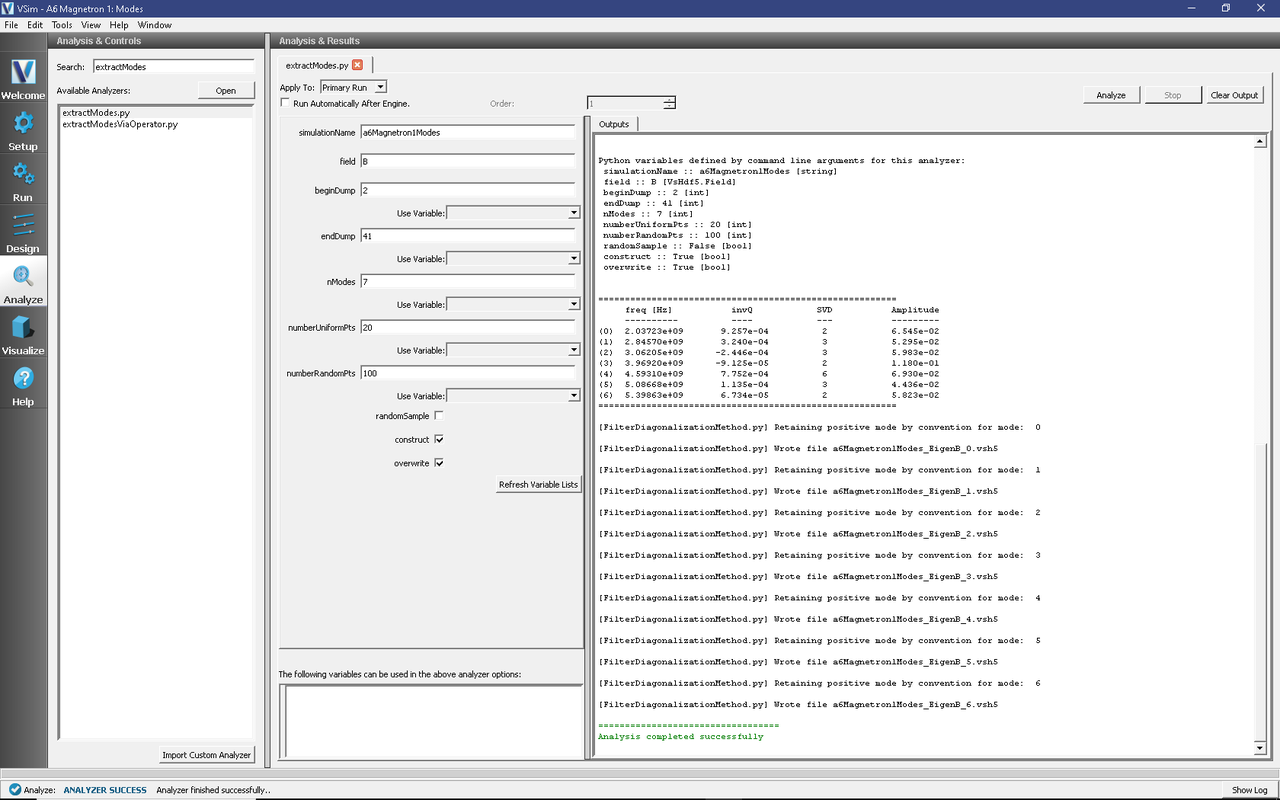The image size is (1280, 800).
Task: Enable Run Automatically After Engine checkbox
Action: [x=285, y=103]
